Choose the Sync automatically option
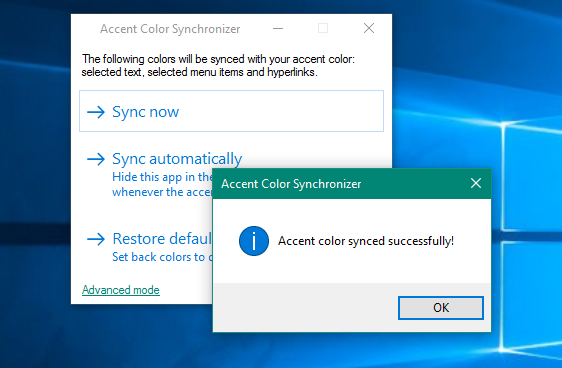The width and height of the screenshot is (562, 368). 177,159
